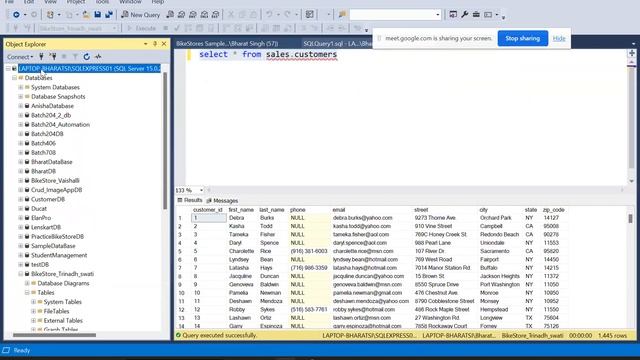Click the Save icon in toolbar
Viewport: 640px width, 360px height.
98,15
